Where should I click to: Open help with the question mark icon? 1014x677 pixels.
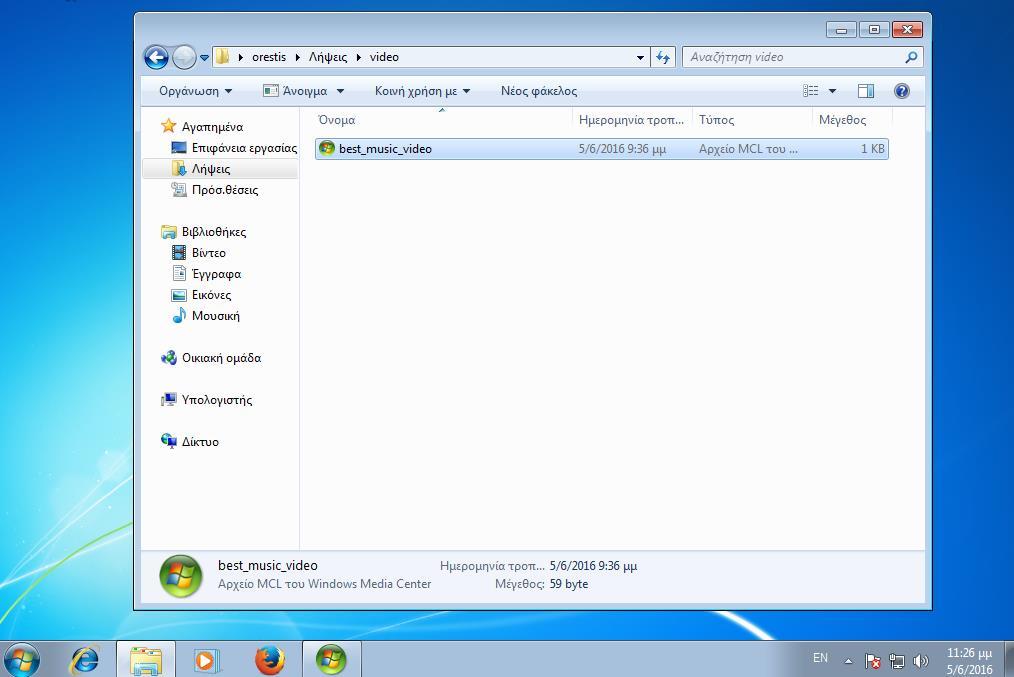[901, 91]
